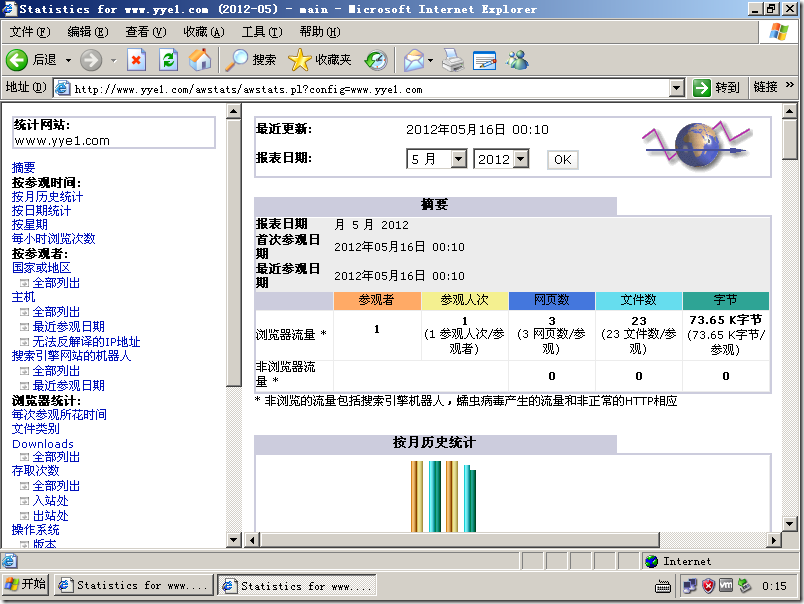Open the 编辑(E) menu

pos(88,32)
